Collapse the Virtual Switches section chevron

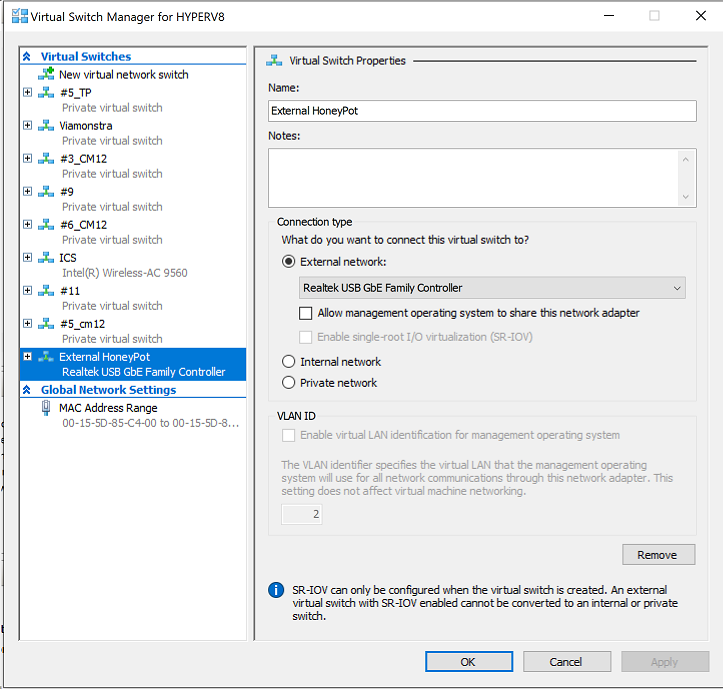click(27, 56)
